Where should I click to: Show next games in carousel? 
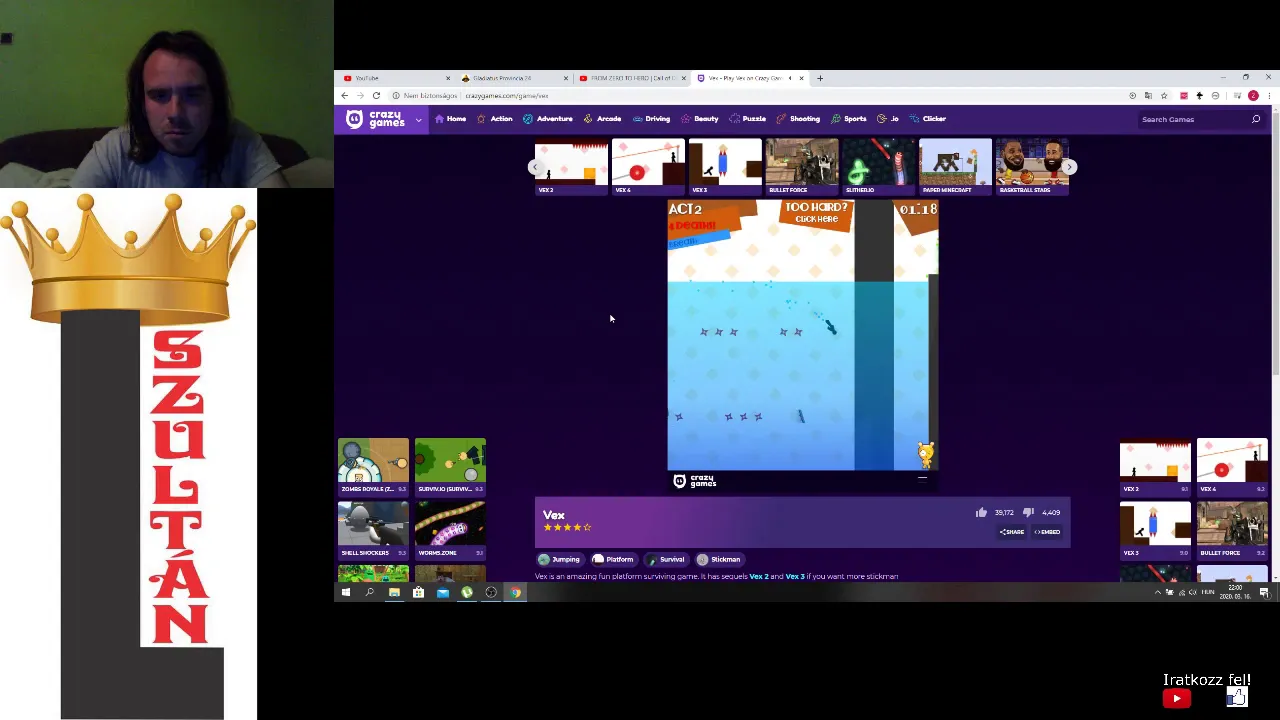[x=1069, y=167]
